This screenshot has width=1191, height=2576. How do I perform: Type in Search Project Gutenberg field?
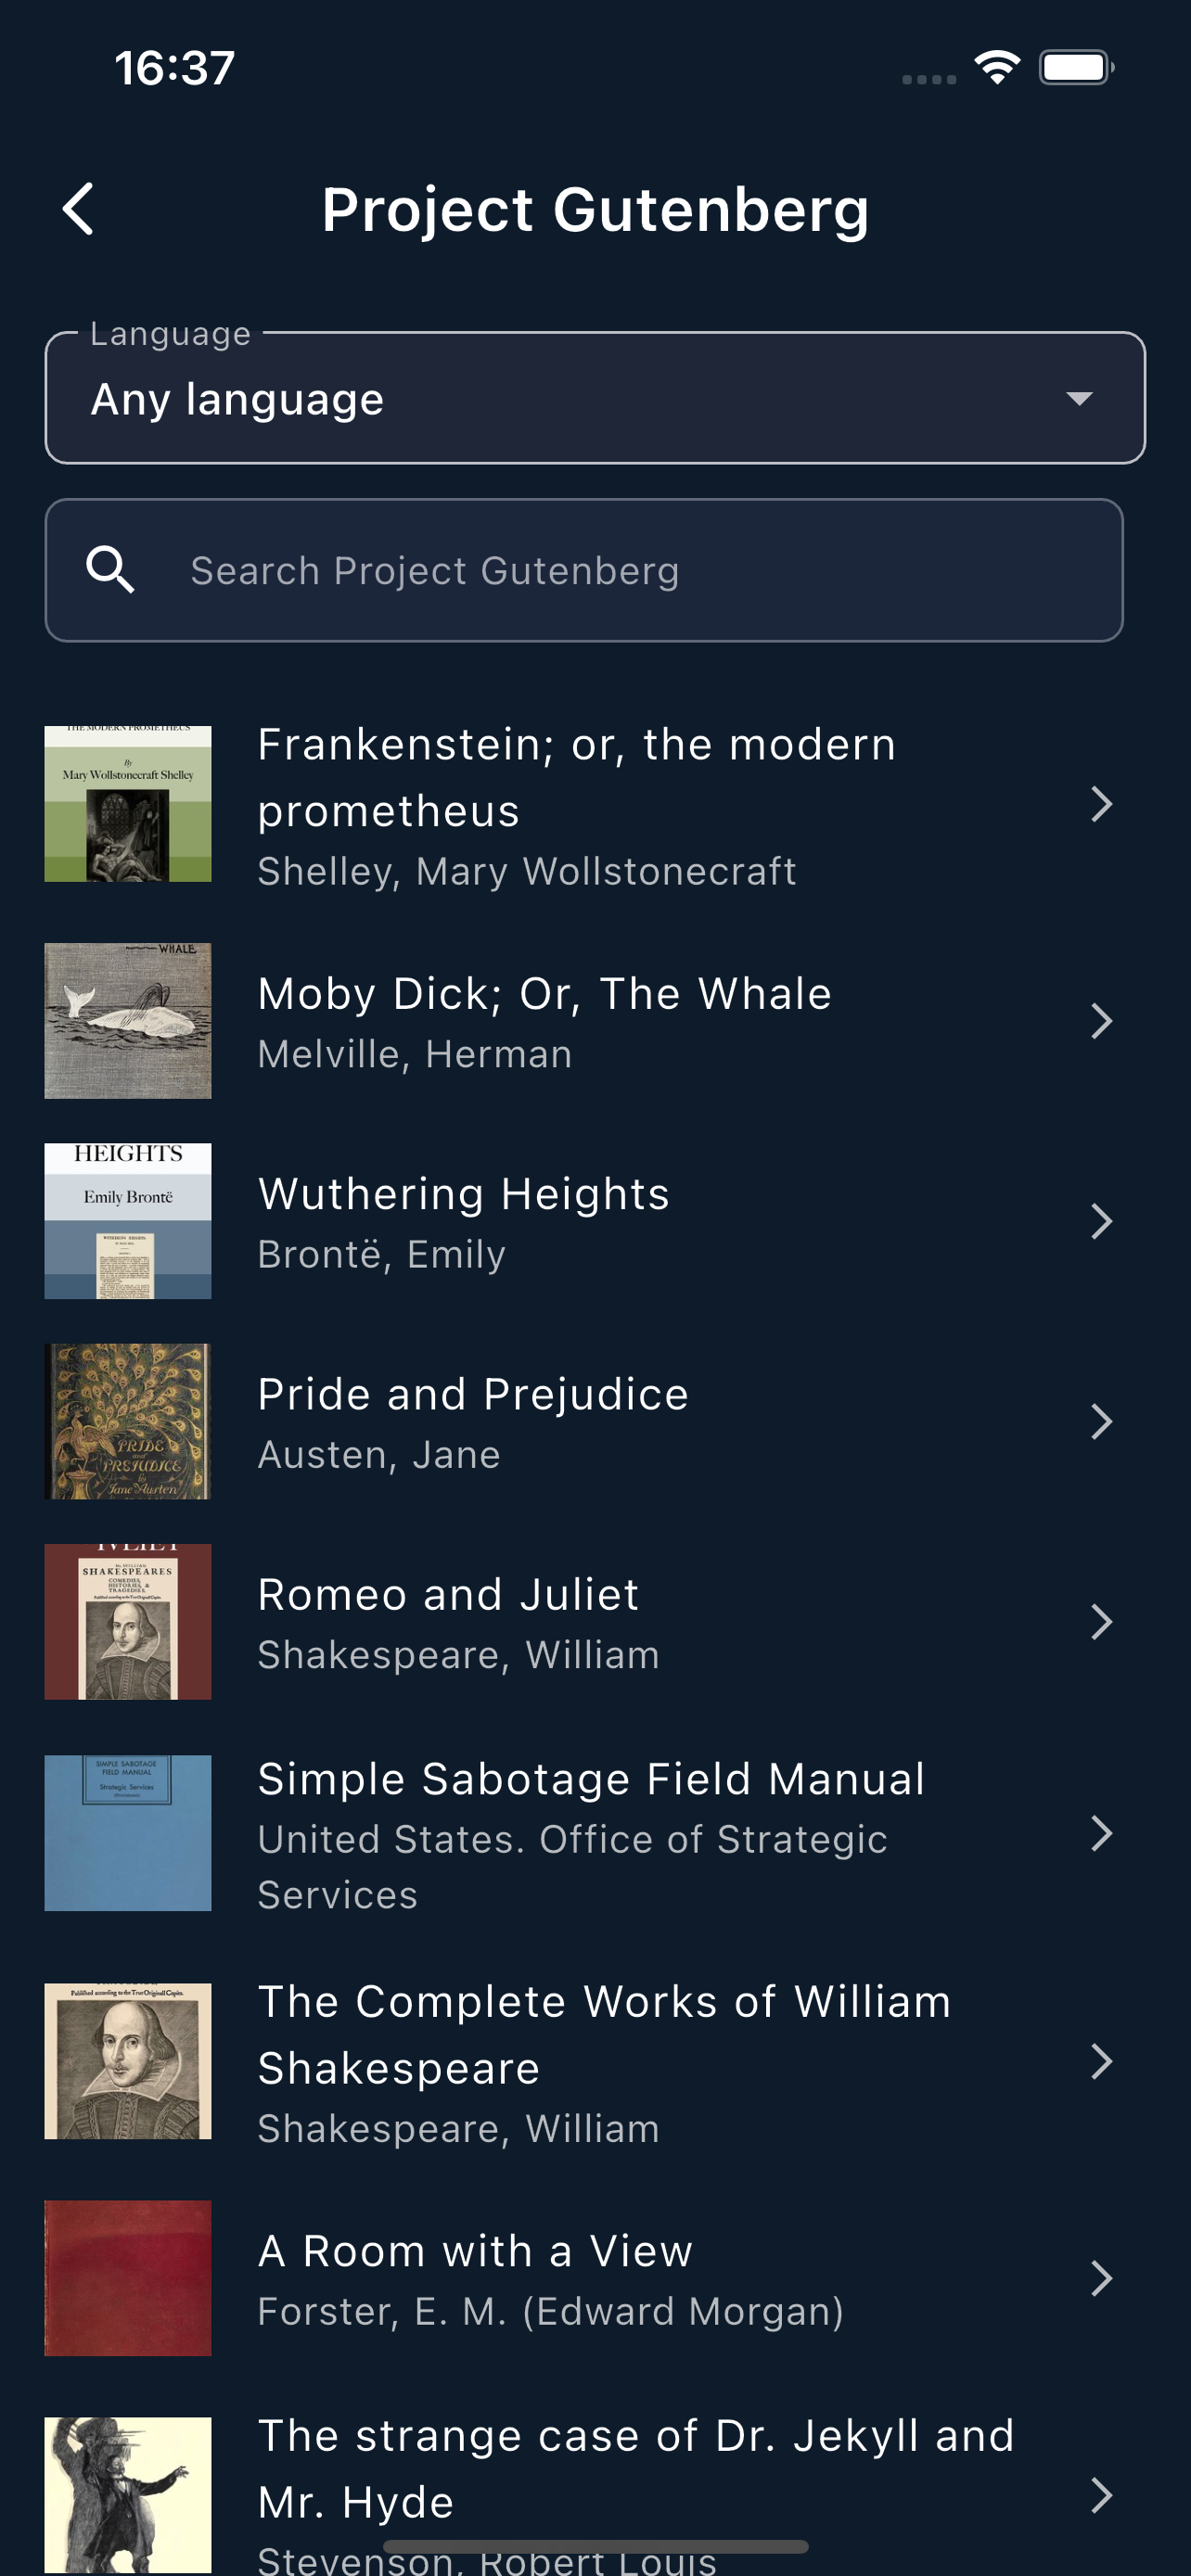click(x=640, y=570)
